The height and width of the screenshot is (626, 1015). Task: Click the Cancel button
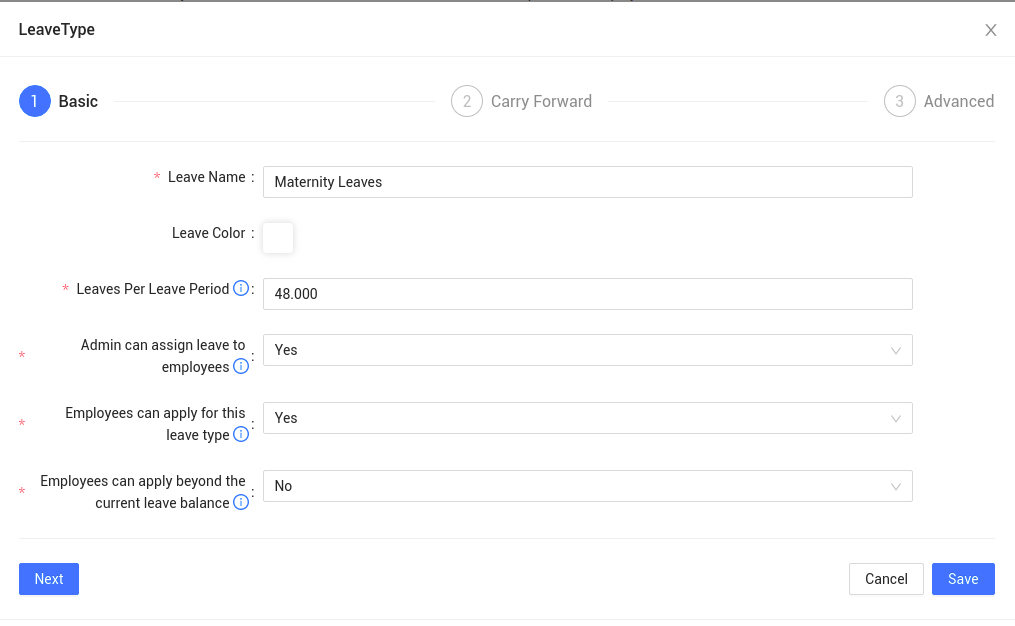point(886,579)
